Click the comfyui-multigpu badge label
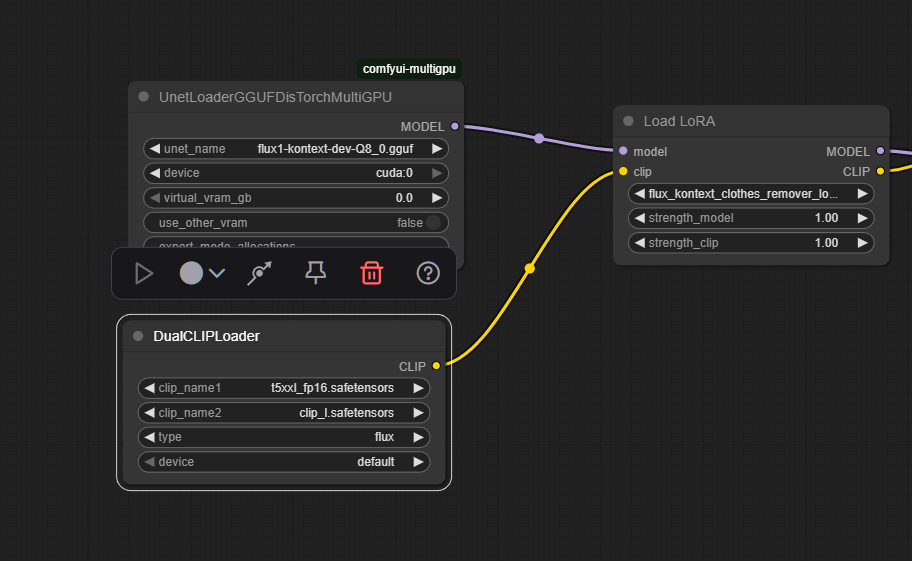 point(409,69)
